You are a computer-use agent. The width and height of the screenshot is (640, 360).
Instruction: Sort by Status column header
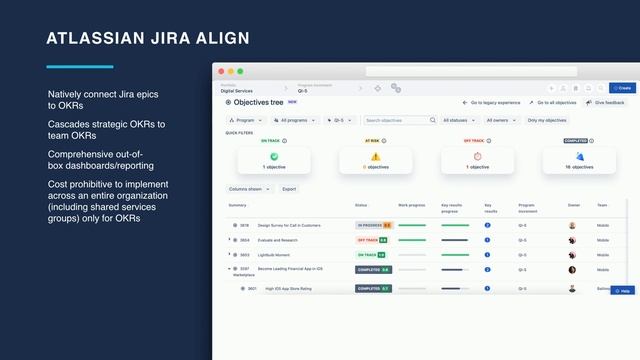point(361,205)
